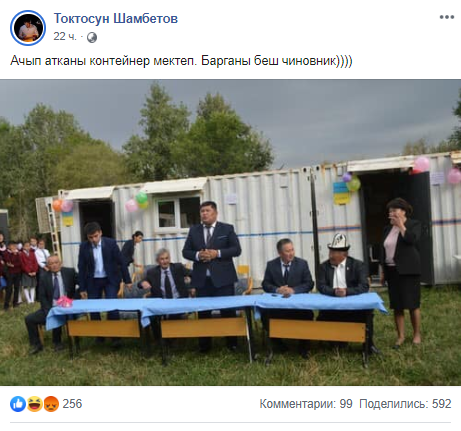Select the orange Angry reaction icon
This screenshot has height=431, width=461.
tap(51, 404)
